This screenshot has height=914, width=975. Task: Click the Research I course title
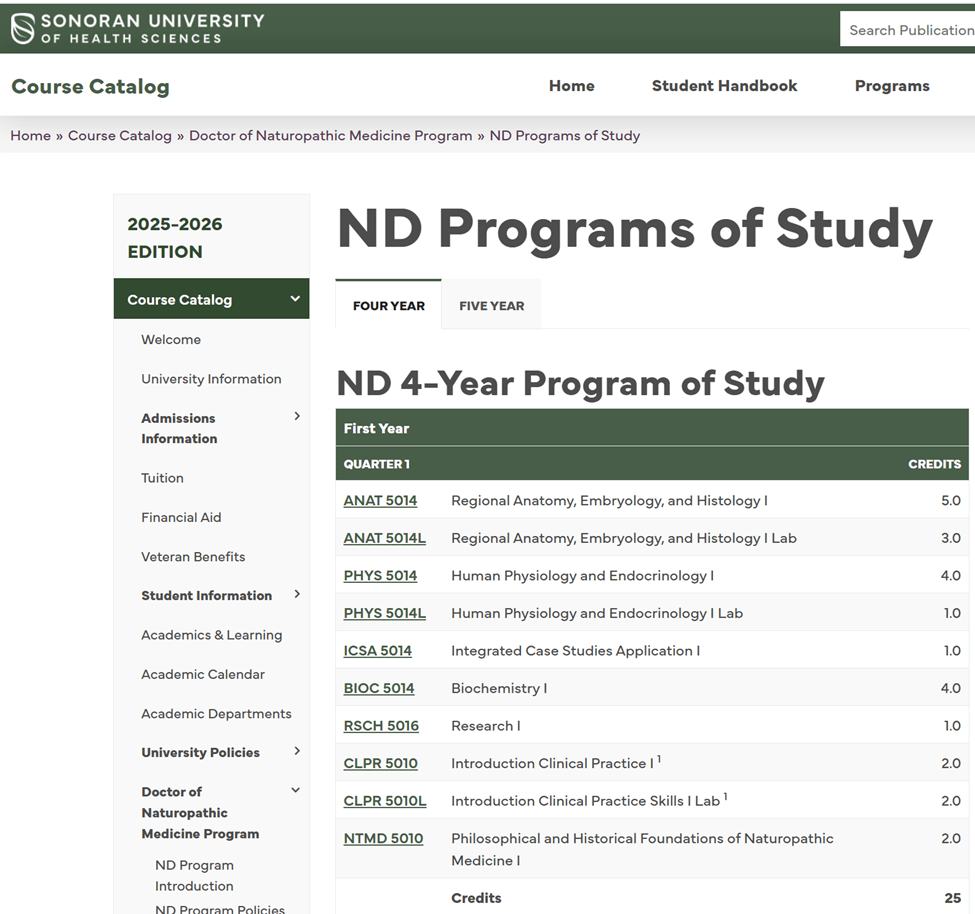pos(486,726)
